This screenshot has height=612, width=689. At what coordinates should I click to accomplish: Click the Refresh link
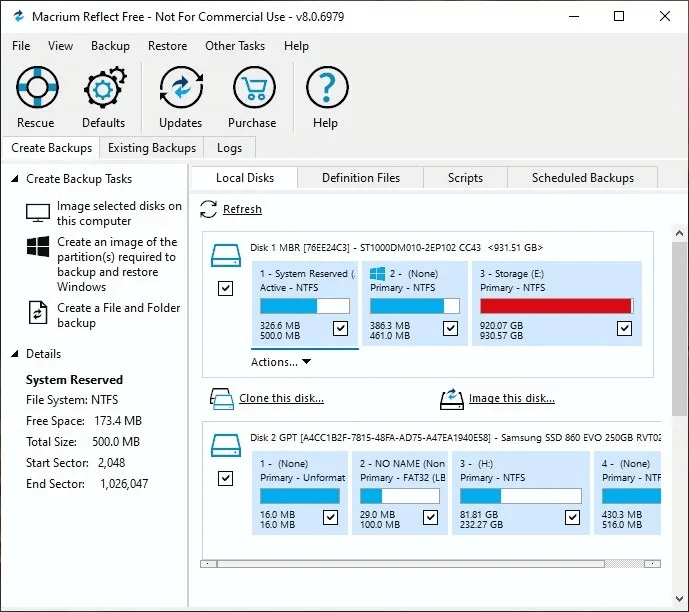pyautogui.click(x=242, y=209)
